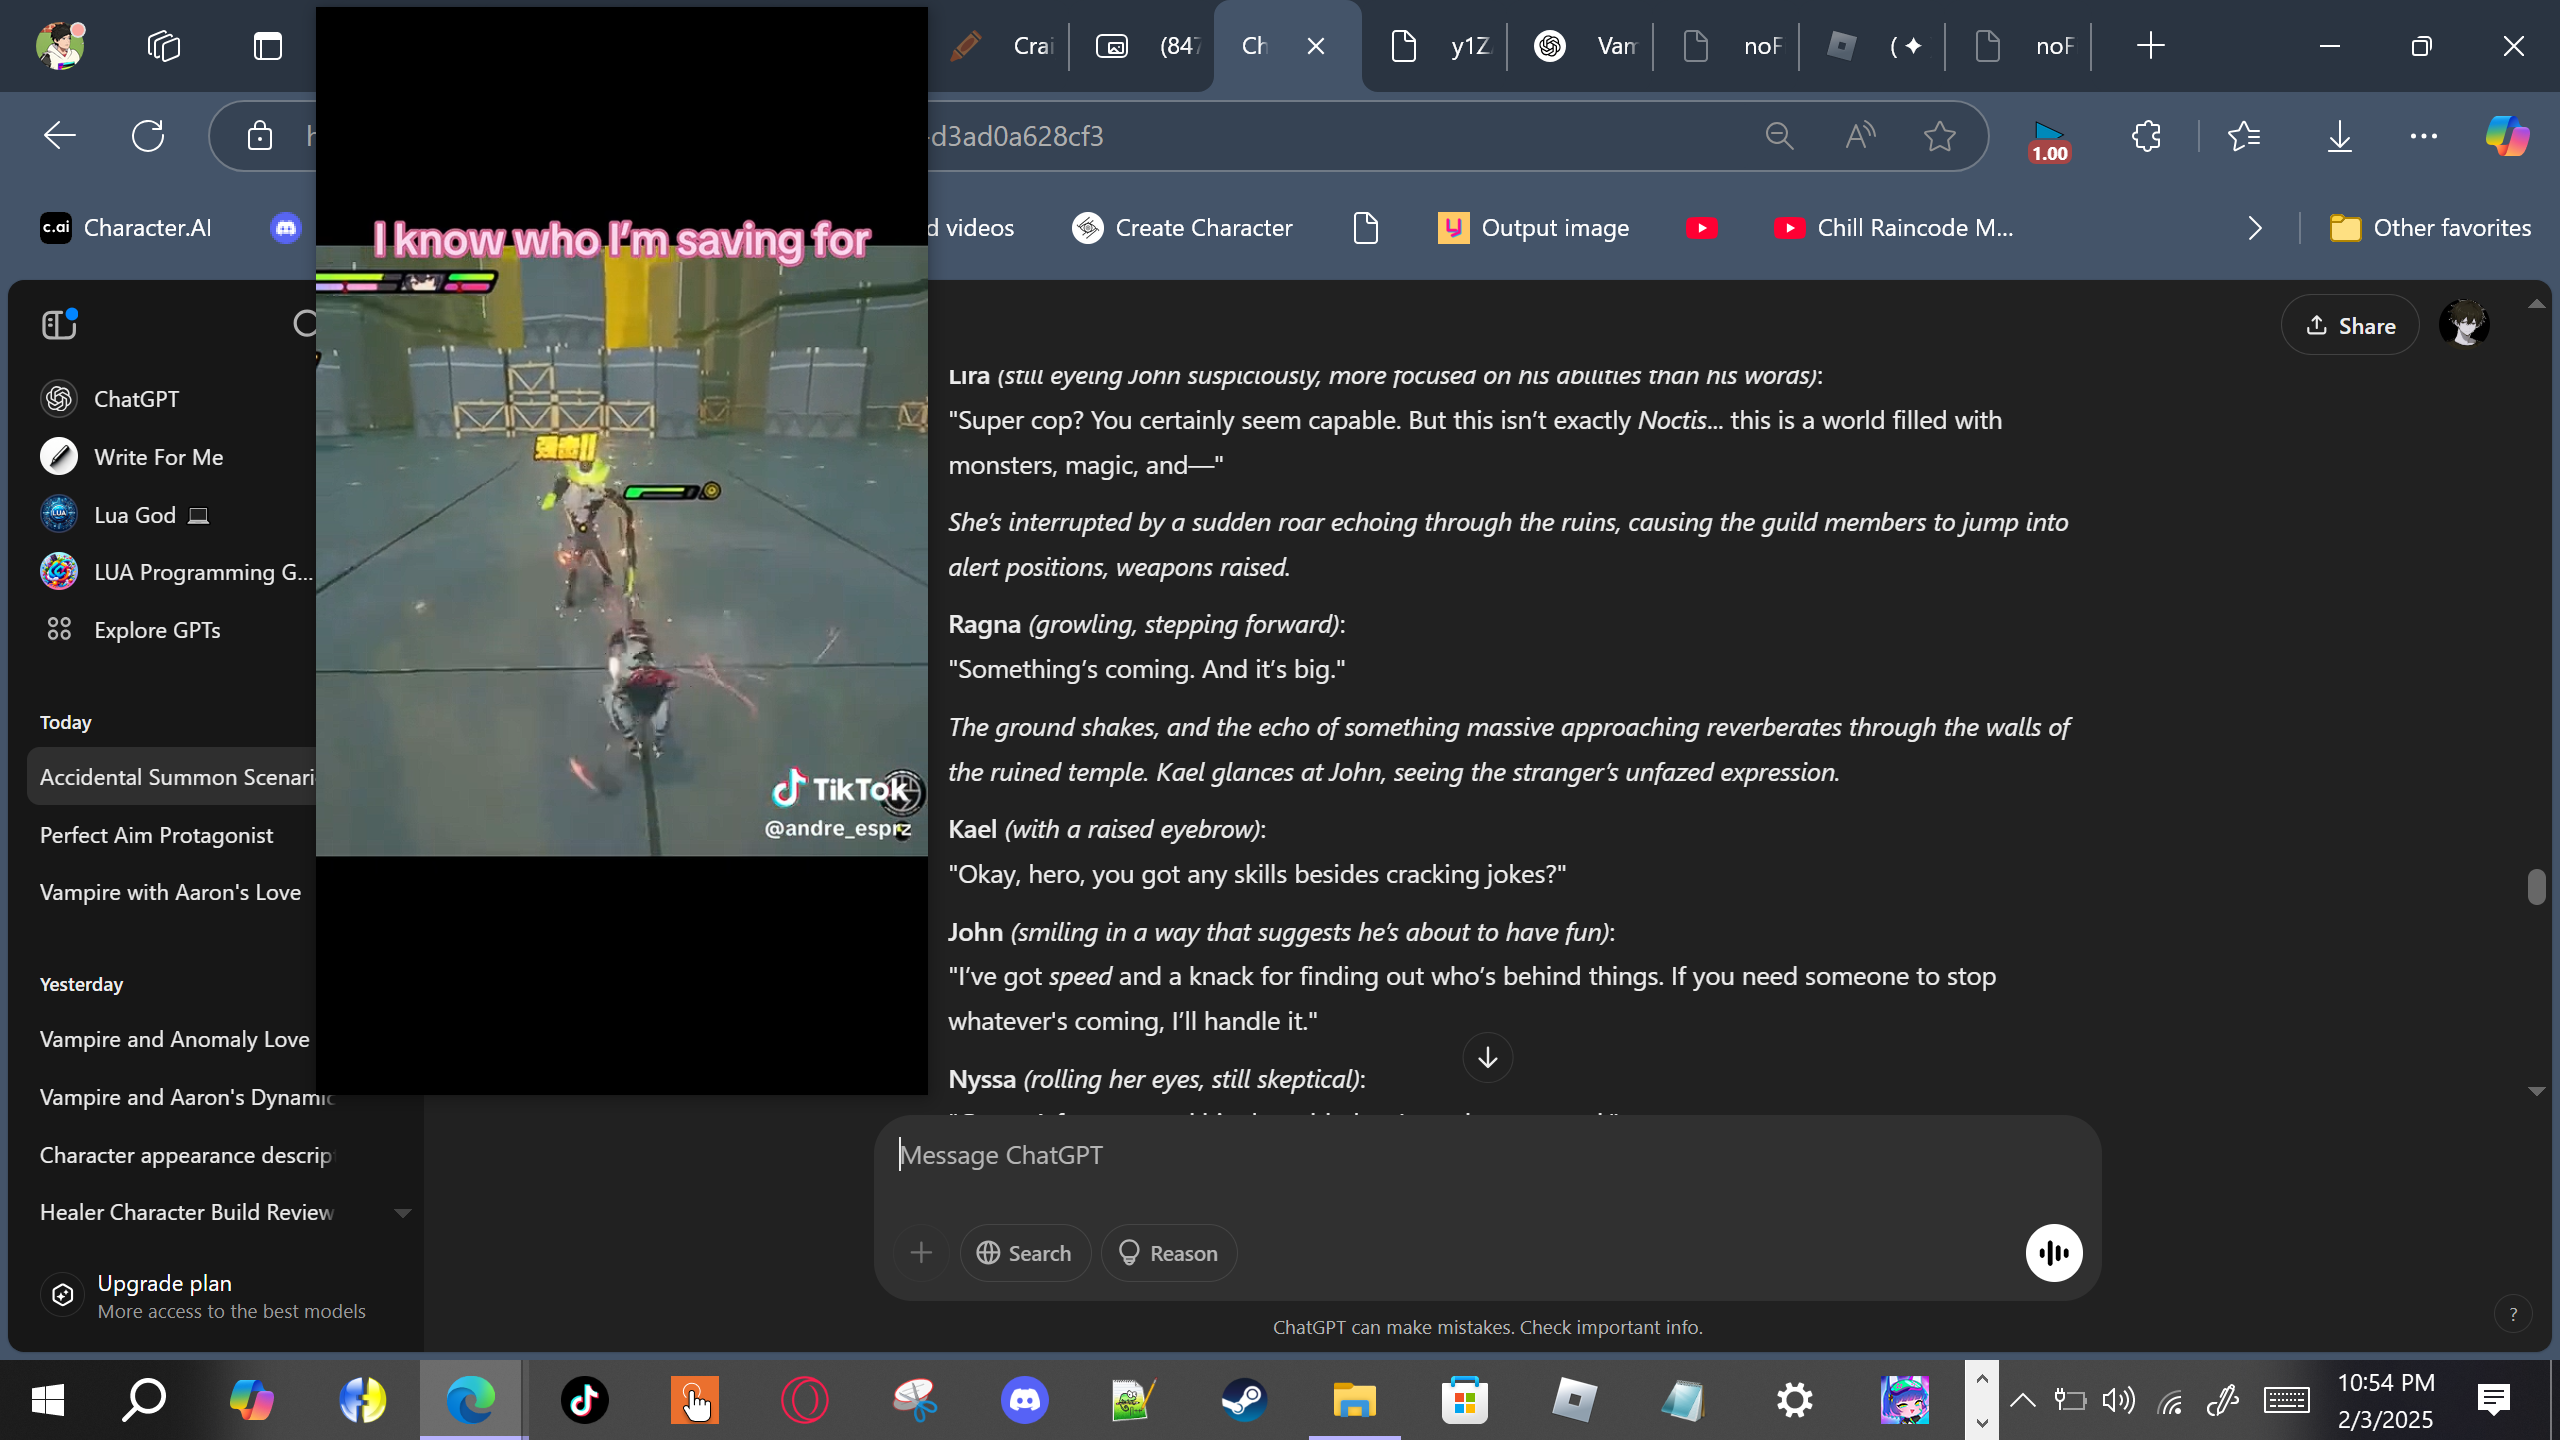2560x1440 pixels.
Task: Open the zoom out magnifier in address bar
Action: tap(1779, 136)
